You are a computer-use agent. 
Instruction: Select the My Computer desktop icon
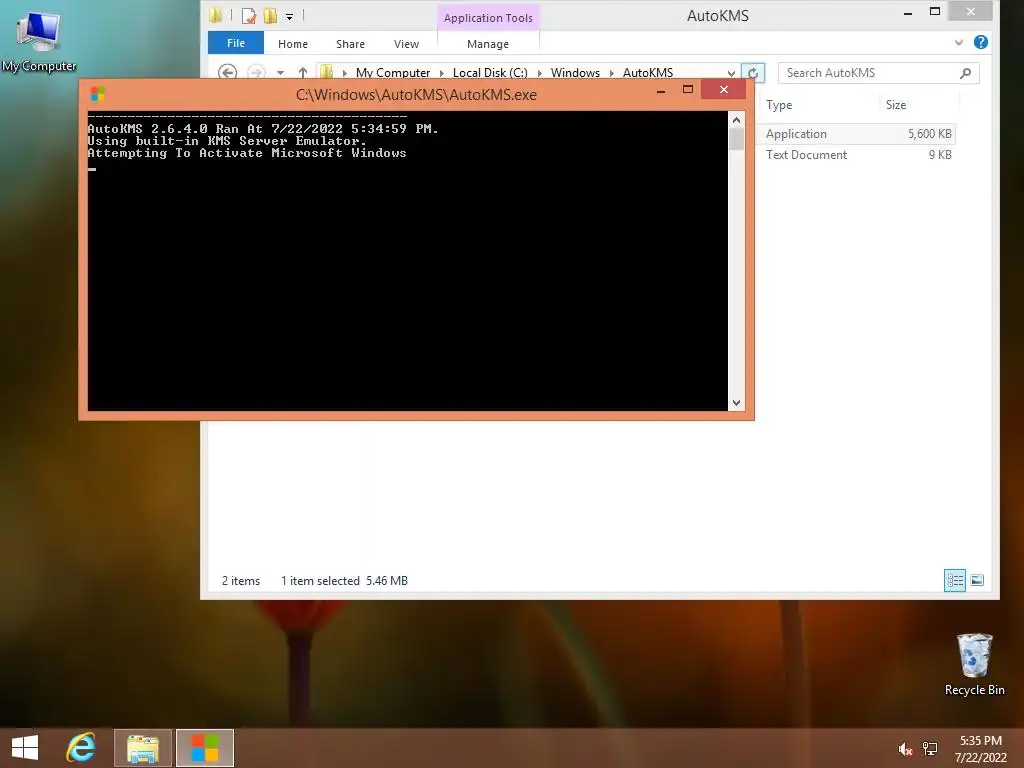pyautogui.click(x=39, y=42)
